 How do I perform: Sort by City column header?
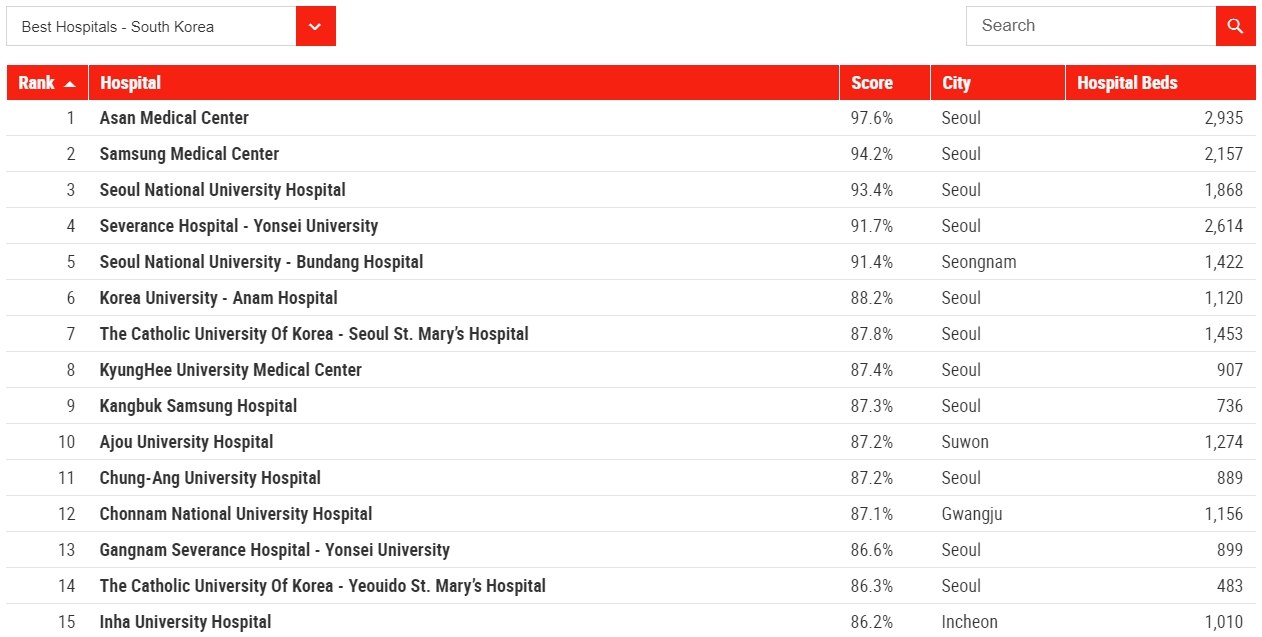click(956, 83)
